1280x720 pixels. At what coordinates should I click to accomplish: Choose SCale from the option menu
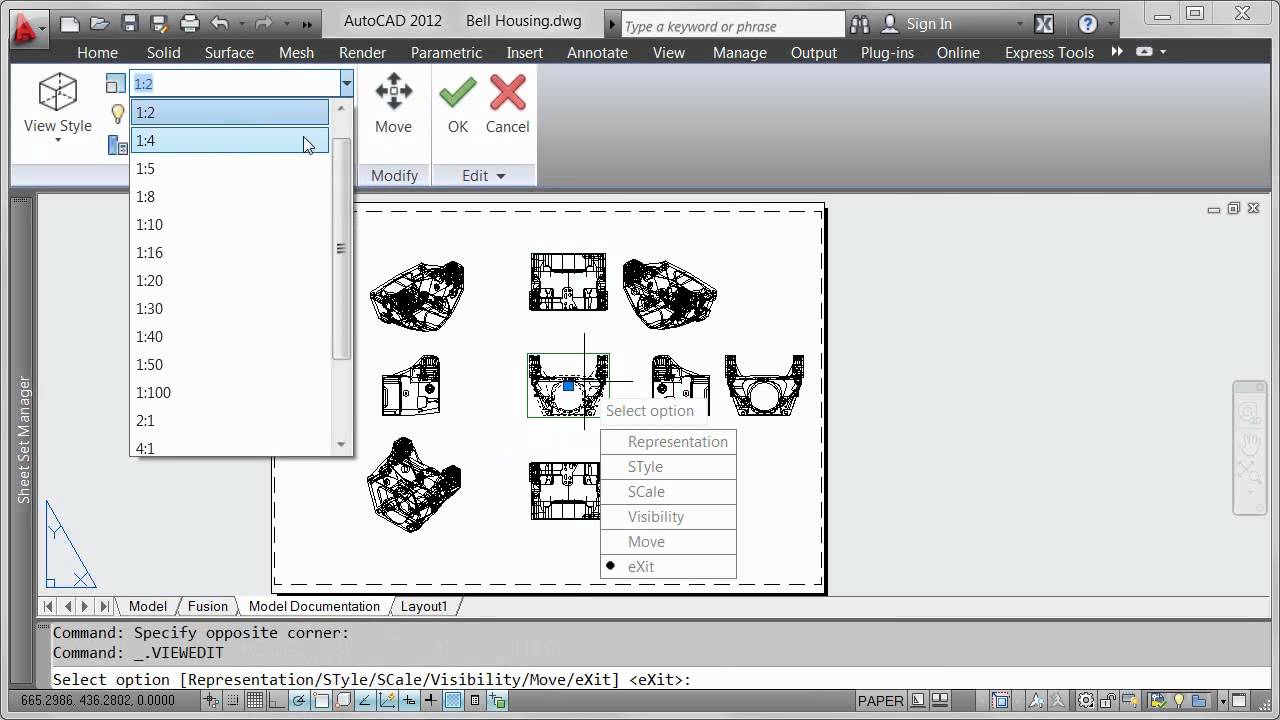click(x=668, y=492)
